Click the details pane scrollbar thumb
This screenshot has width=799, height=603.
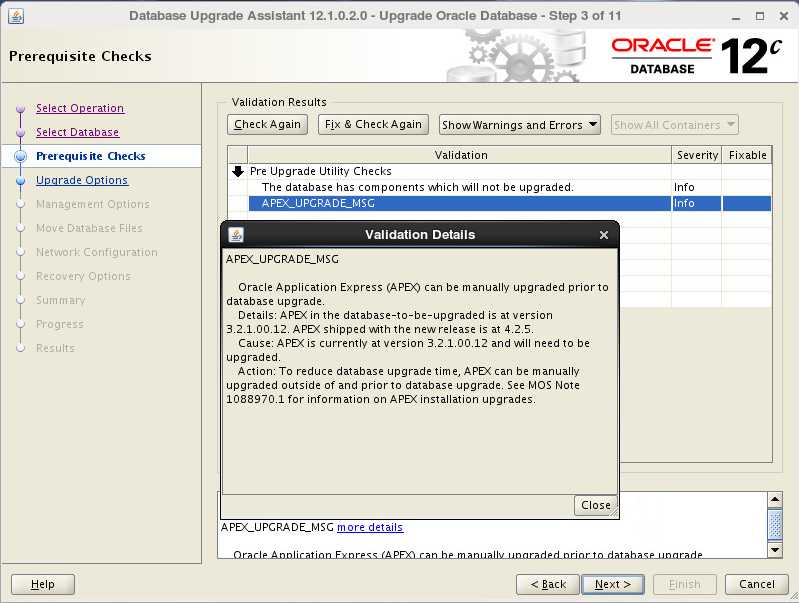pyautogui.click(x=775, y=525)
